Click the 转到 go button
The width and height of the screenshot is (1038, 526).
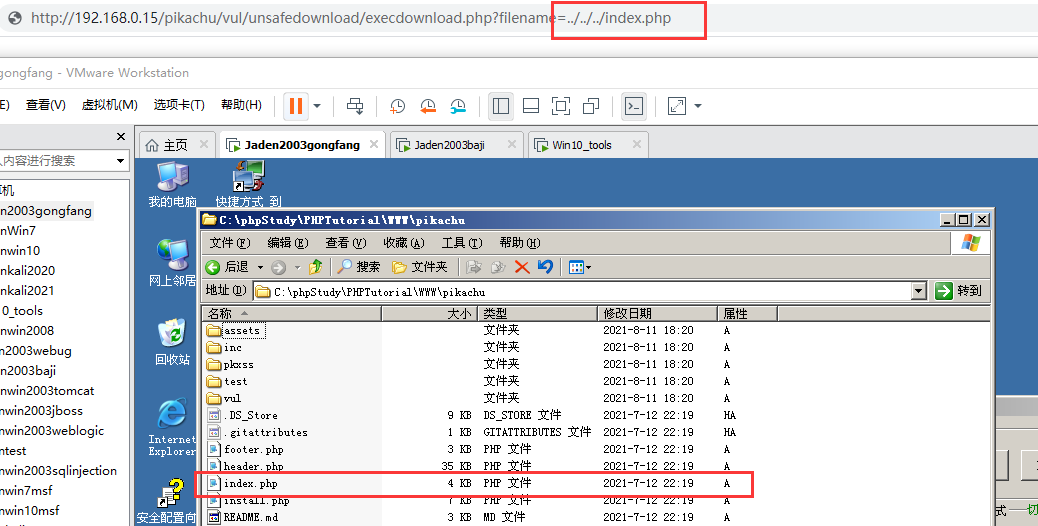[x=958, y=291]
